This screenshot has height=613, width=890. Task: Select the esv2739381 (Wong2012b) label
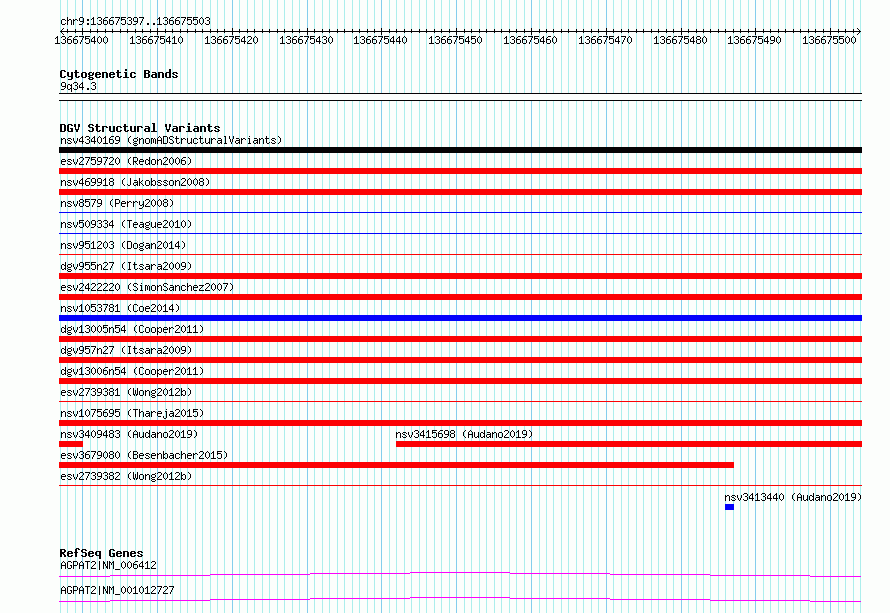(x=126, y=392)
